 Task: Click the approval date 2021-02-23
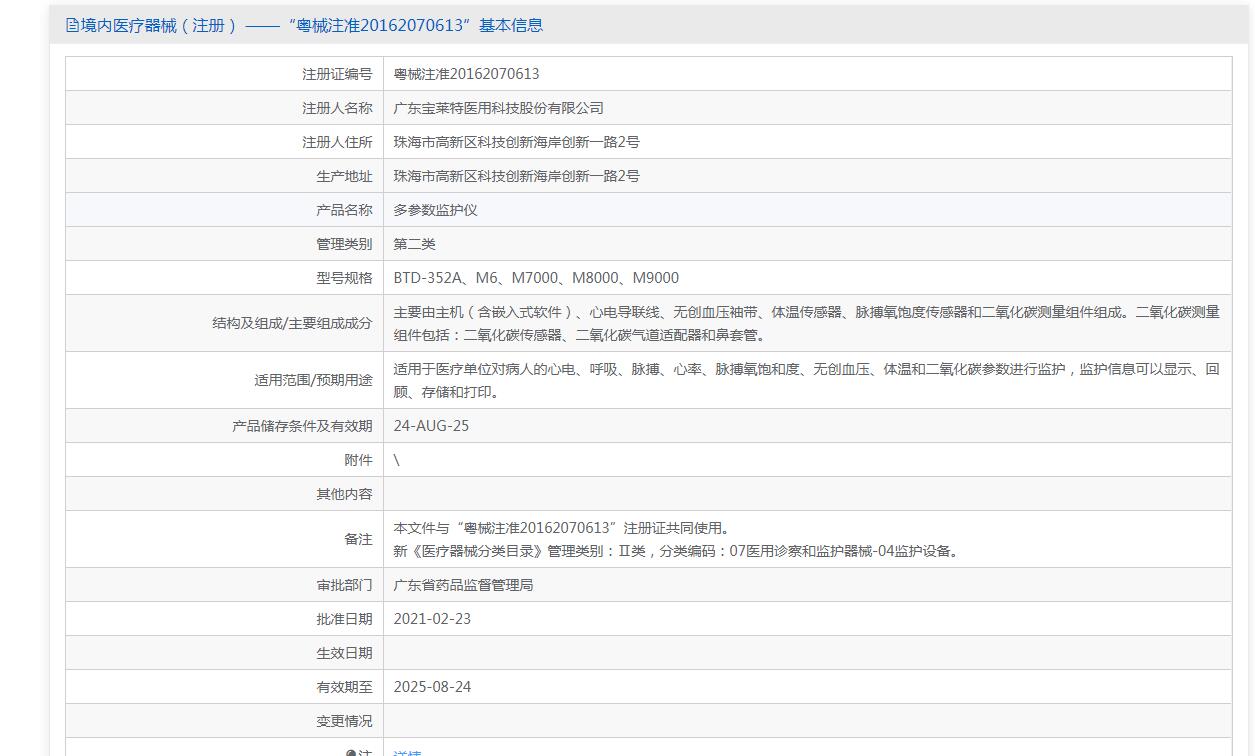pos(432,619)
